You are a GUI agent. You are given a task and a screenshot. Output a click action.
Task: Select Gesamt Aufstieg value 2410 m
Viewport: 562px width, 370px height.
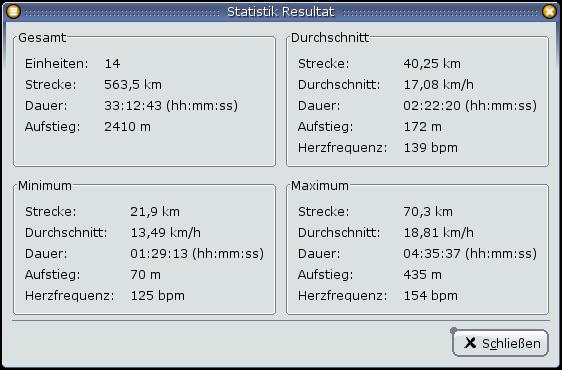127,127
